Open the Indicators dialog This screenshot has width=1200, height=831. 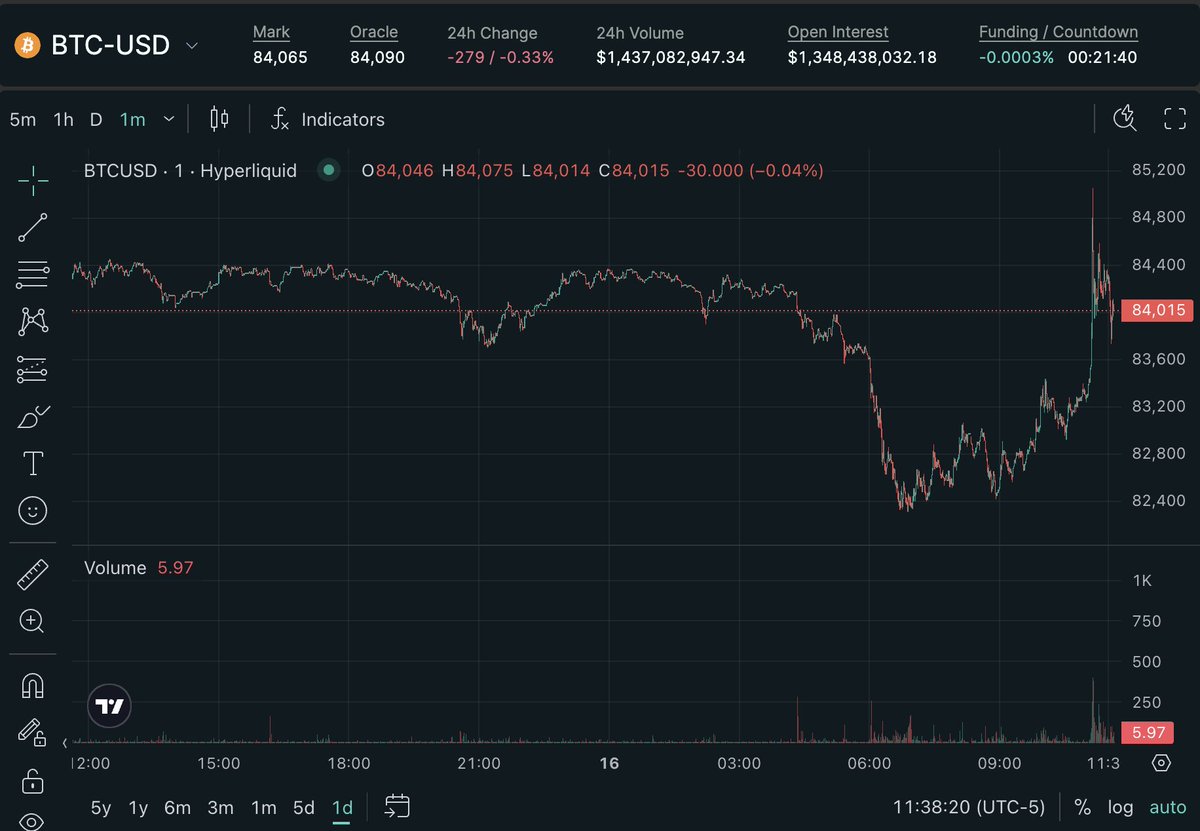point(328,119)
